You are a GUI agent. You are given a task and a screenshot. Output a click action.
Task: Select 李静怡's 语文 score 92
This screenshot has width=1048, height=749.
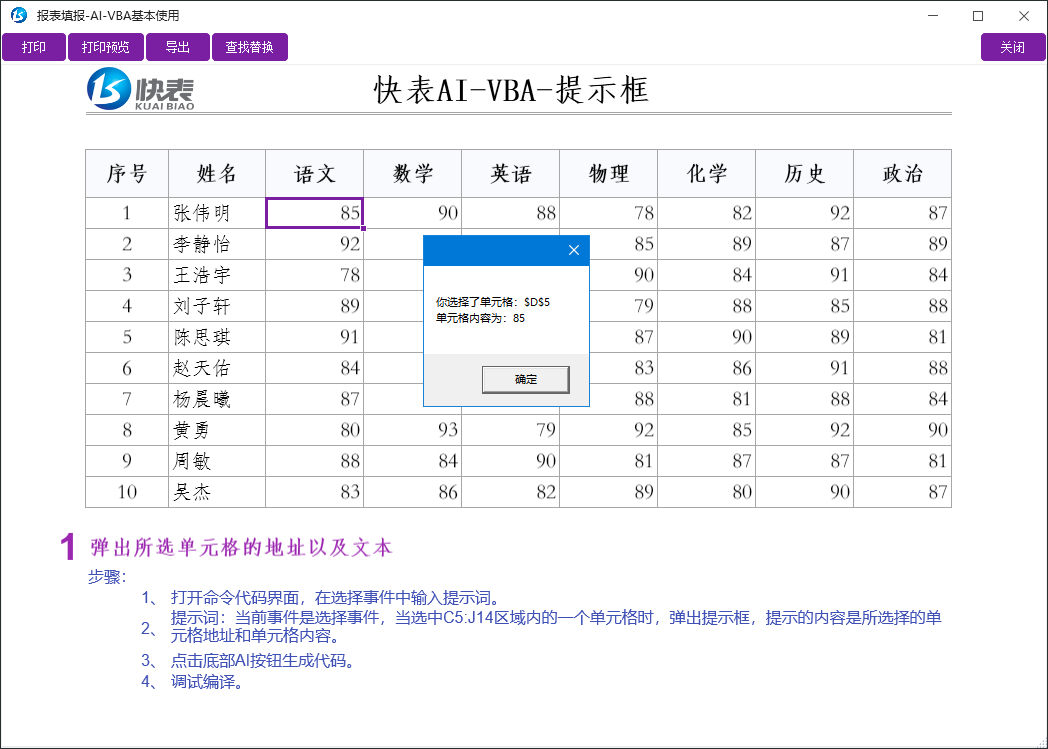[315, 244]
